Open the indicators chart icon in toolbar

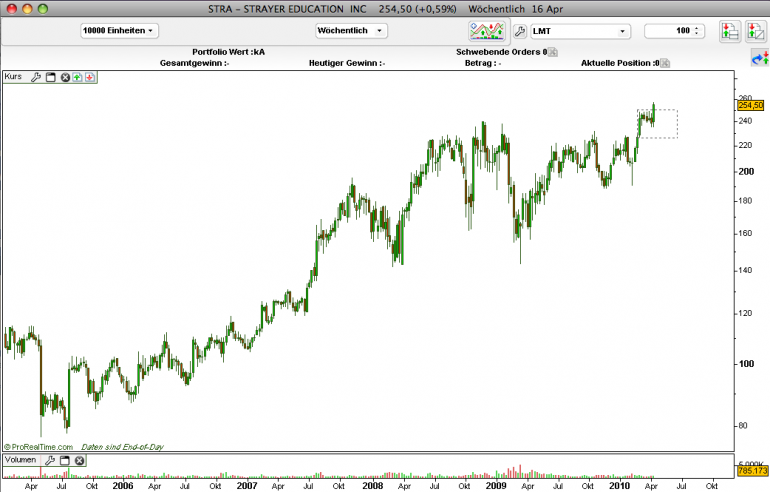click(x=487, y=31)
